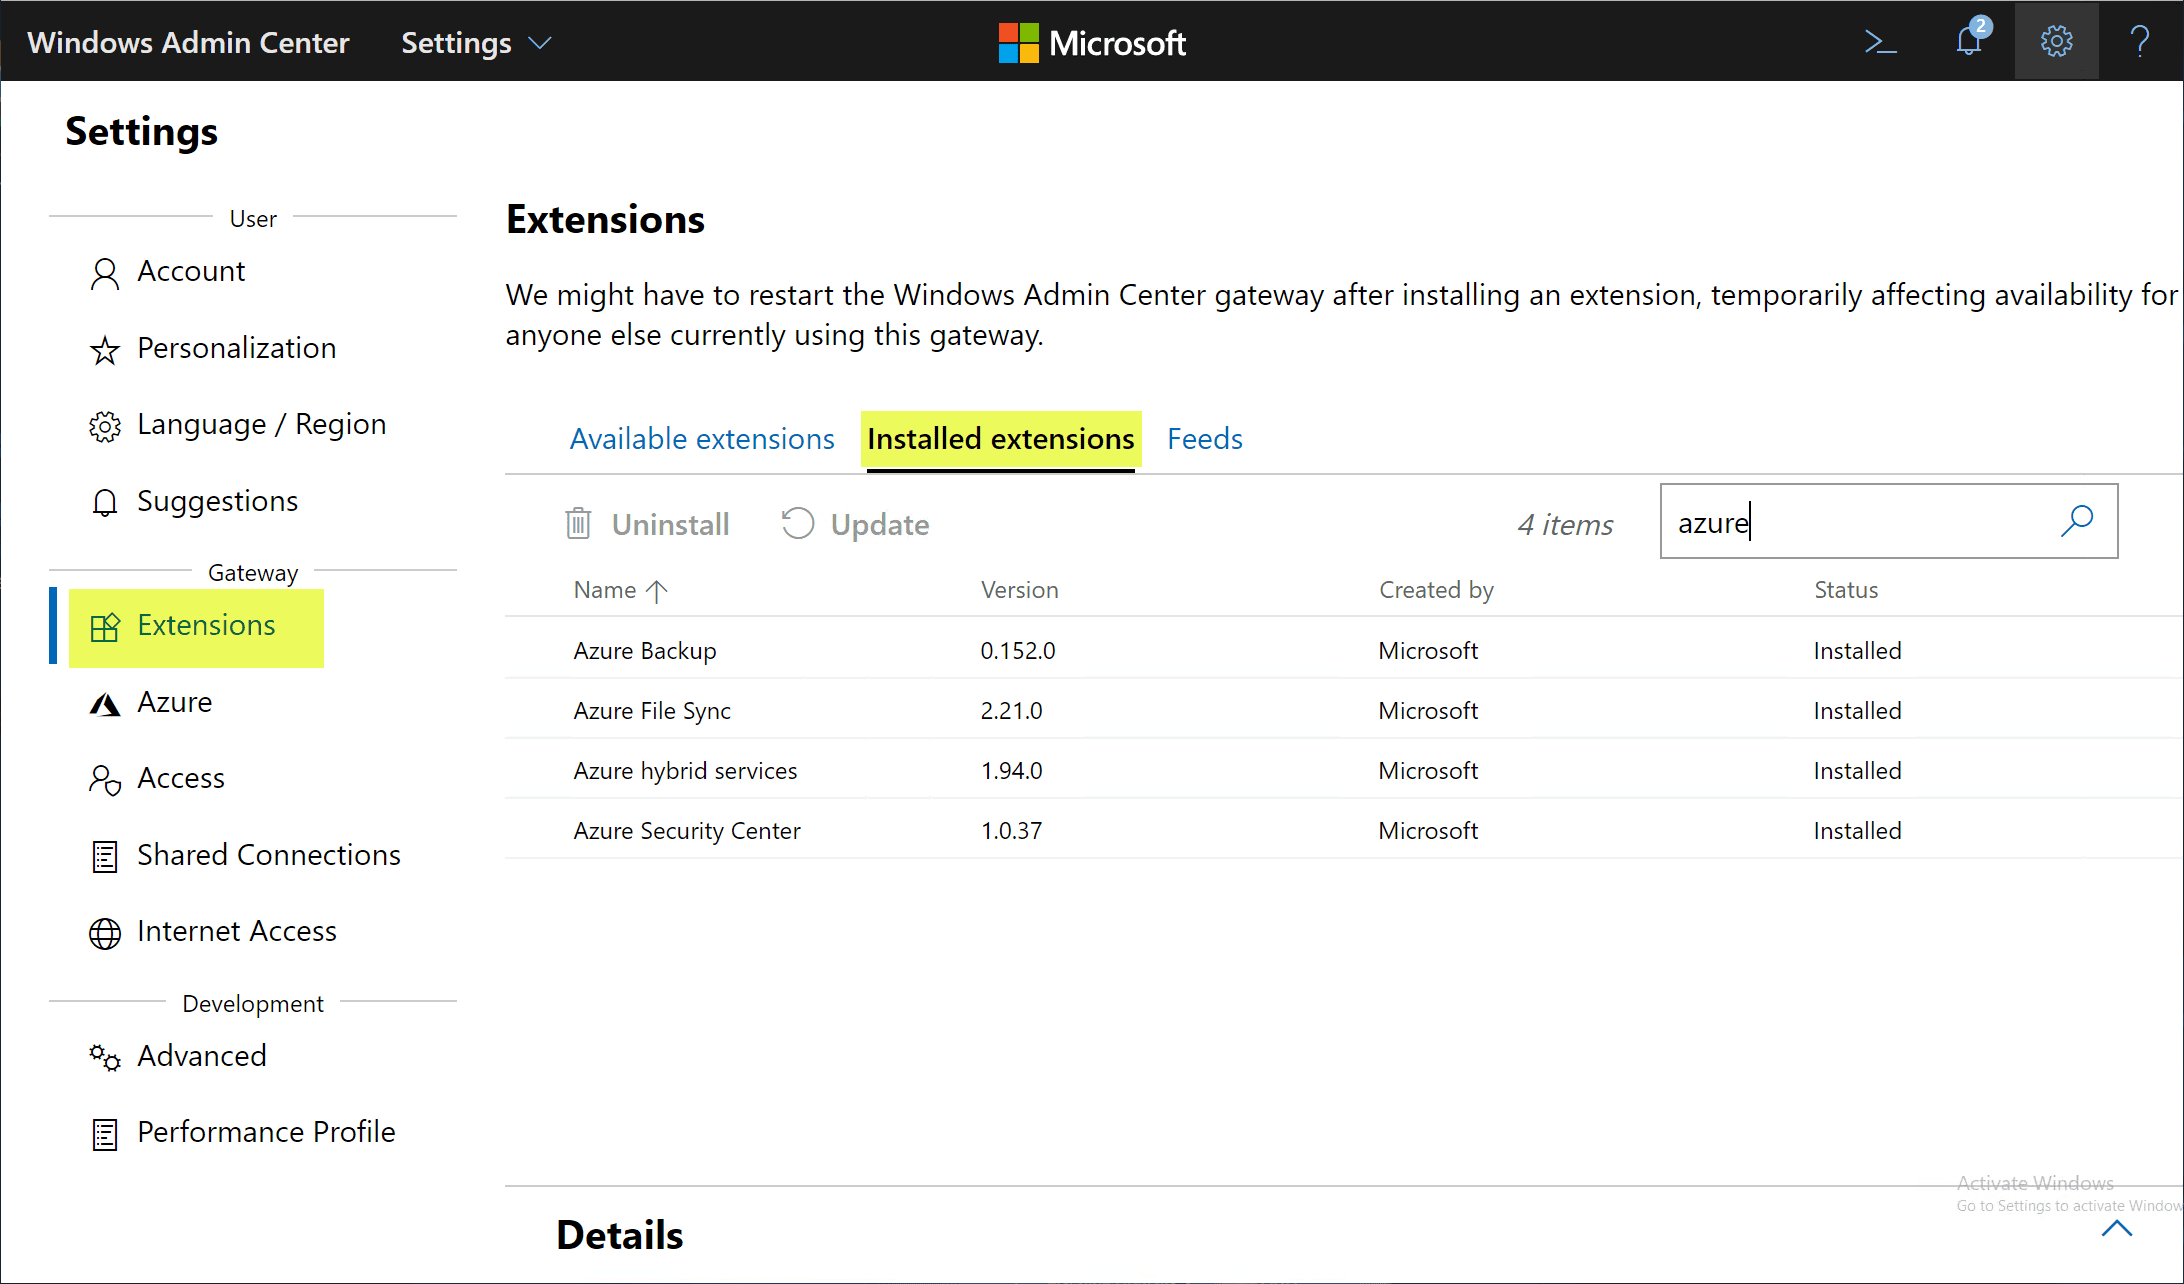Open notifications bell with badge
The image size is (2184, 1284).
1969,42
